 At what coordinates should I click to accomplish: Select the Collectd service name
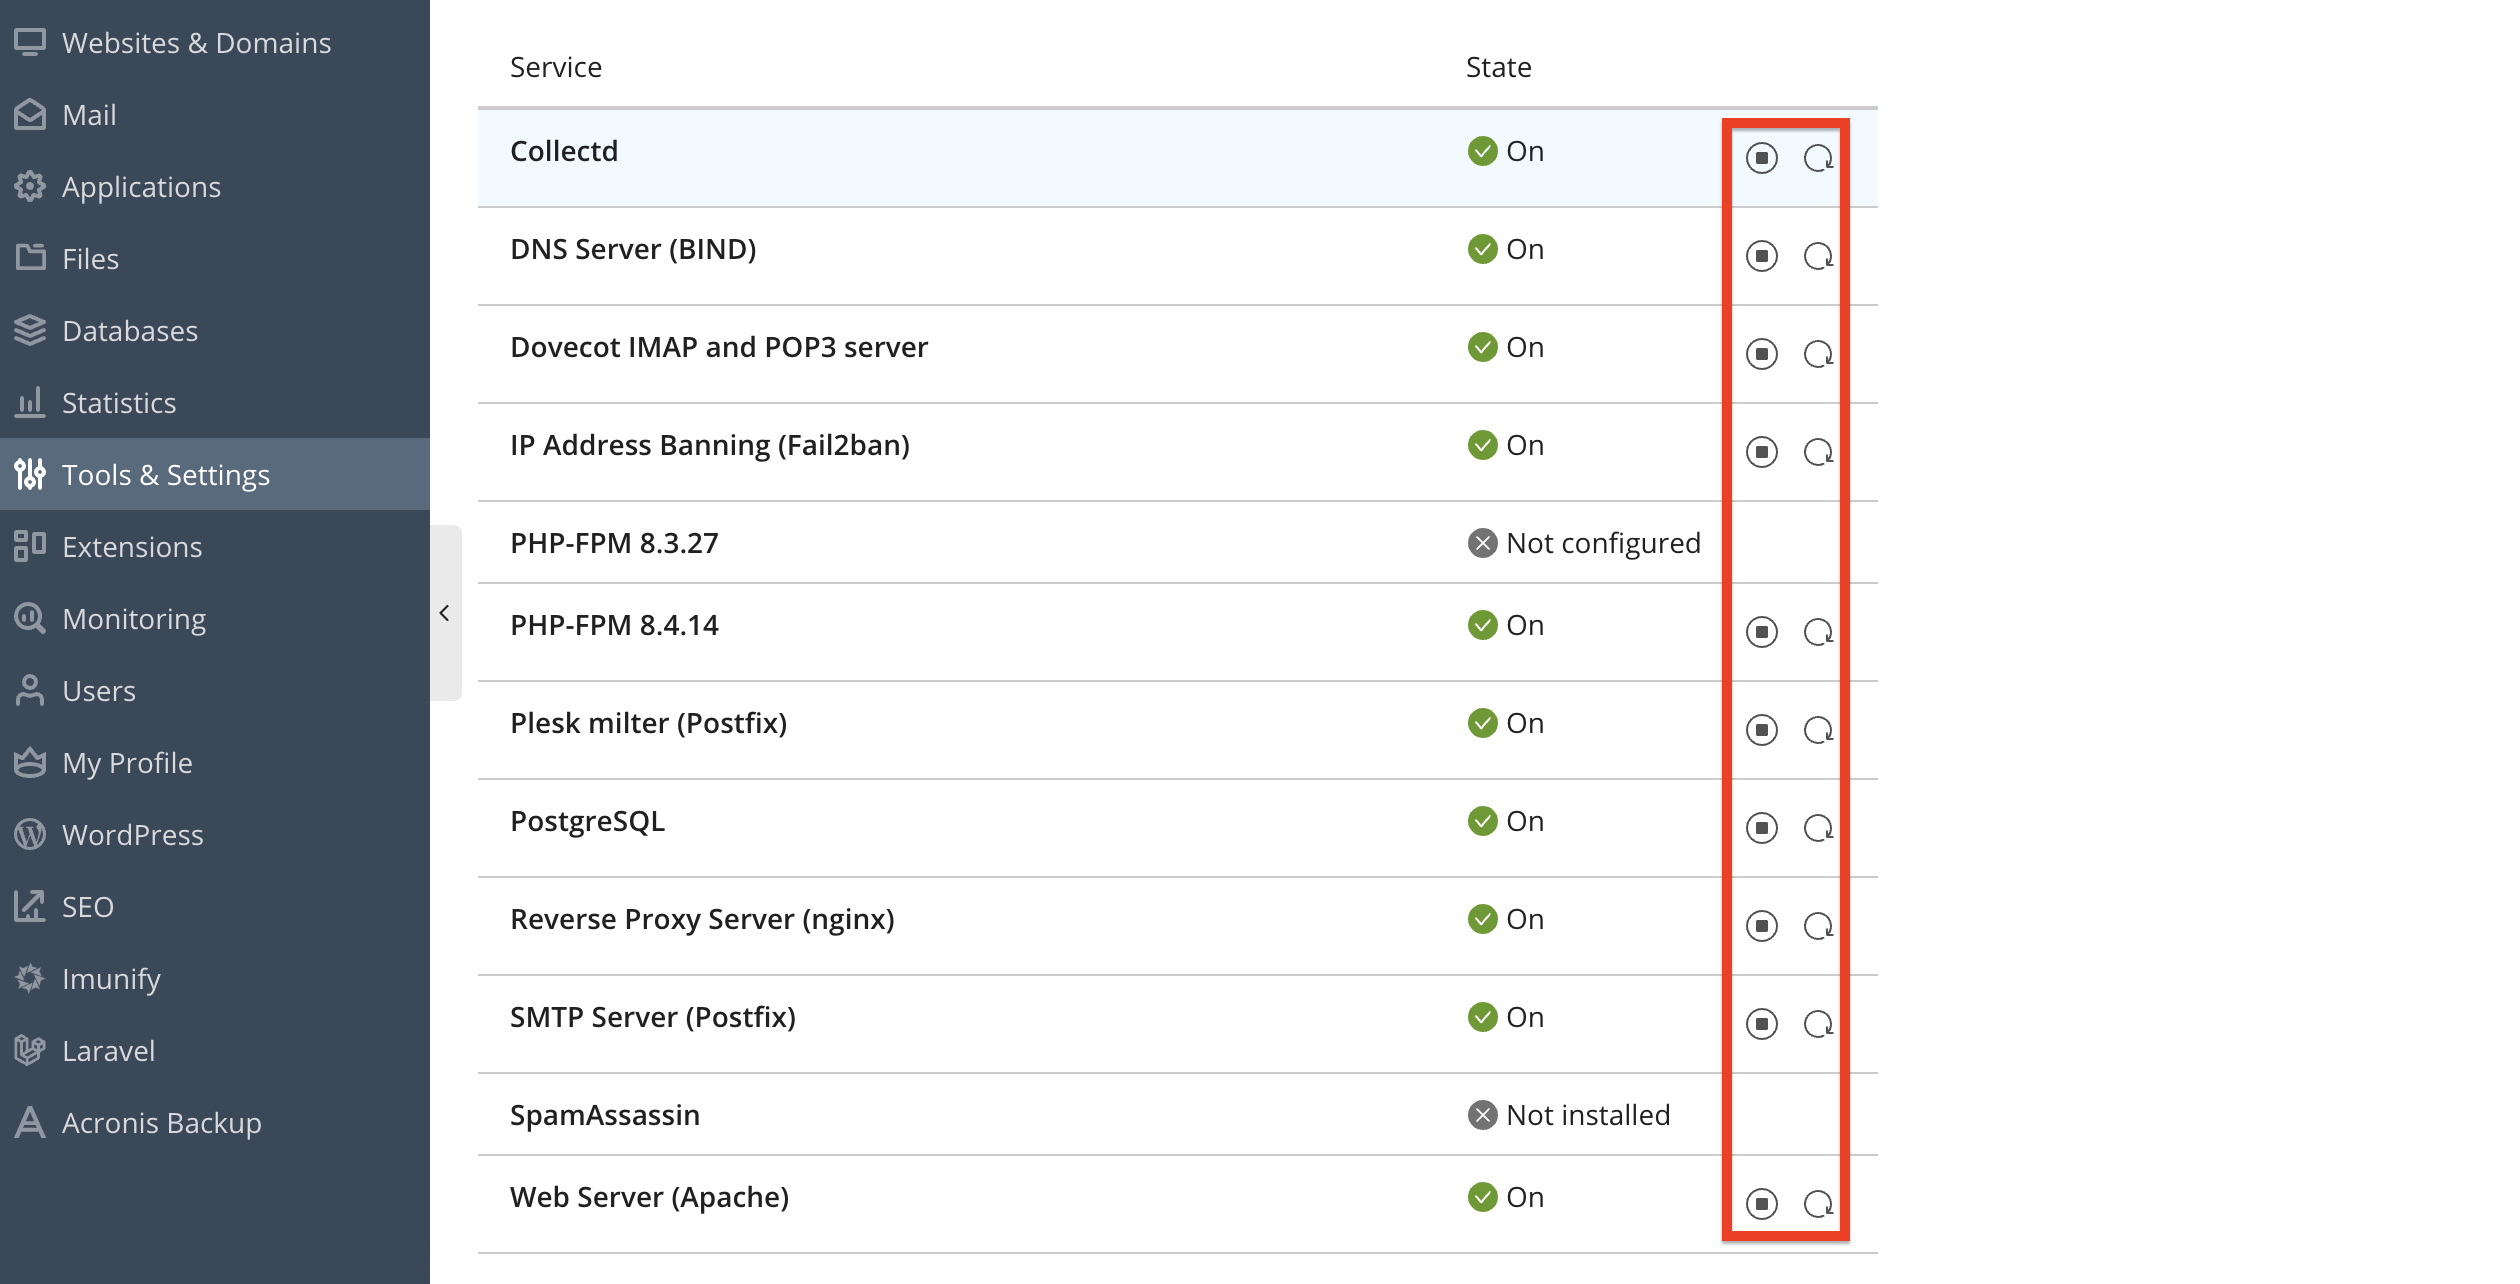564,151
